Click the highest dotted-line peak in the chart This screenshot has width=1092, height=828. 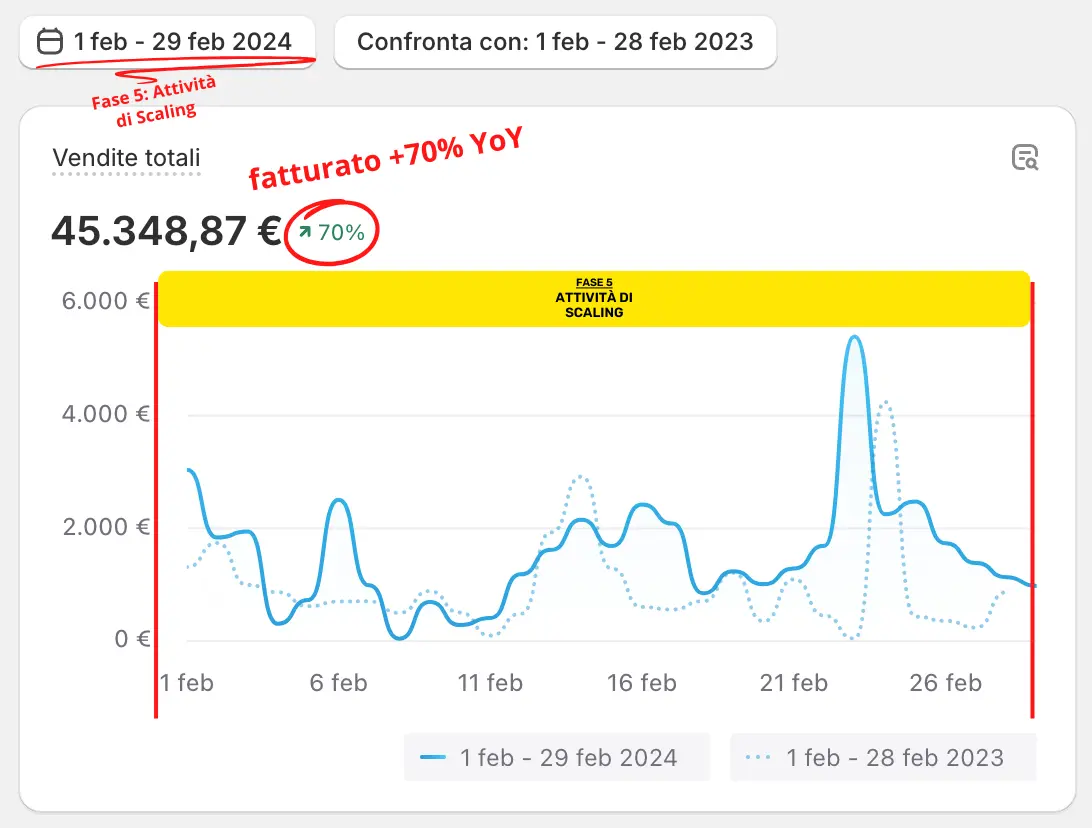point(883,402)
